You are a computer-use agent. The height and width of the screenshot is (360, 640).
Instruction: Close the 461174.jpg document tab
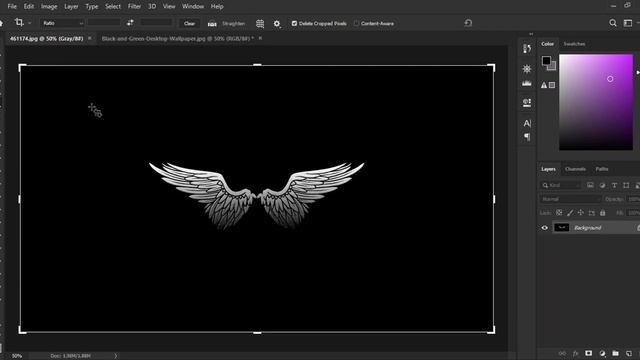[90, 38]
